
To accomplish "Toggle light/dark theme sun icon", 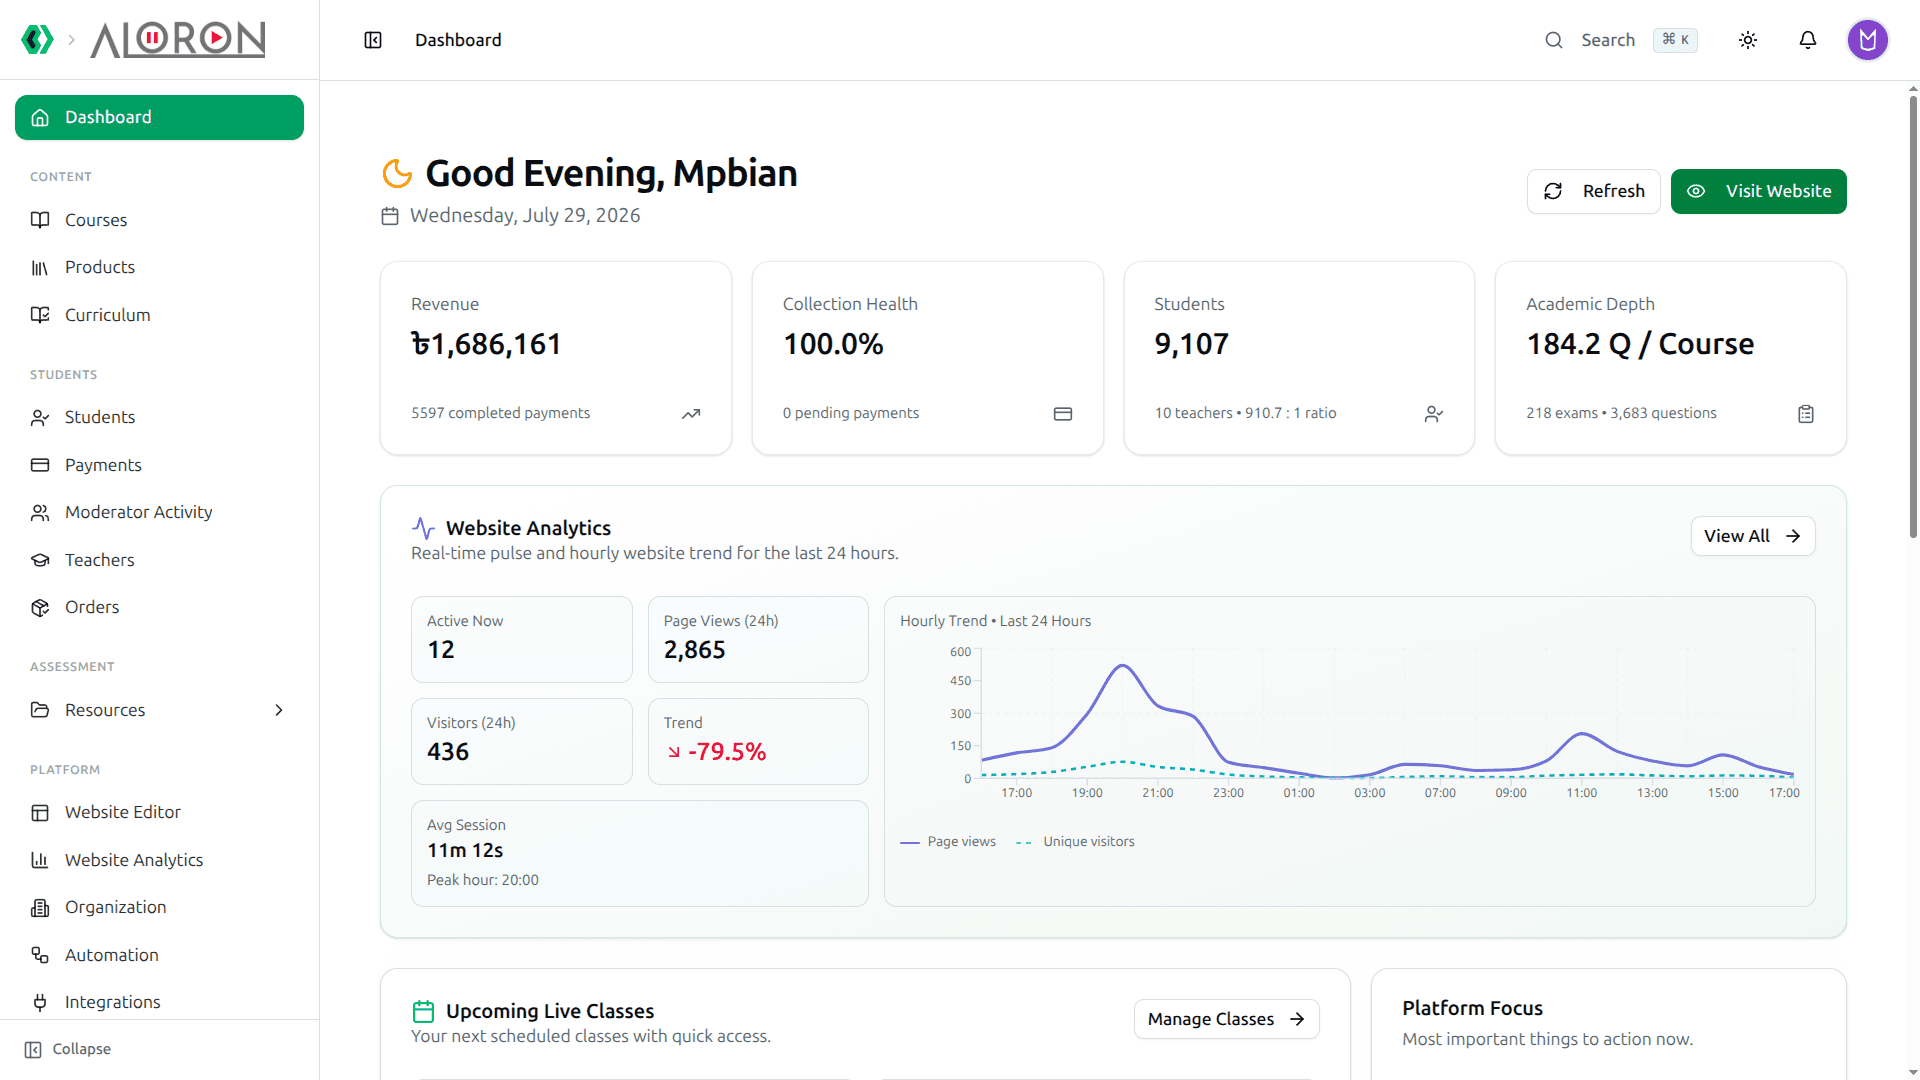I will (x=1748, y=40).
